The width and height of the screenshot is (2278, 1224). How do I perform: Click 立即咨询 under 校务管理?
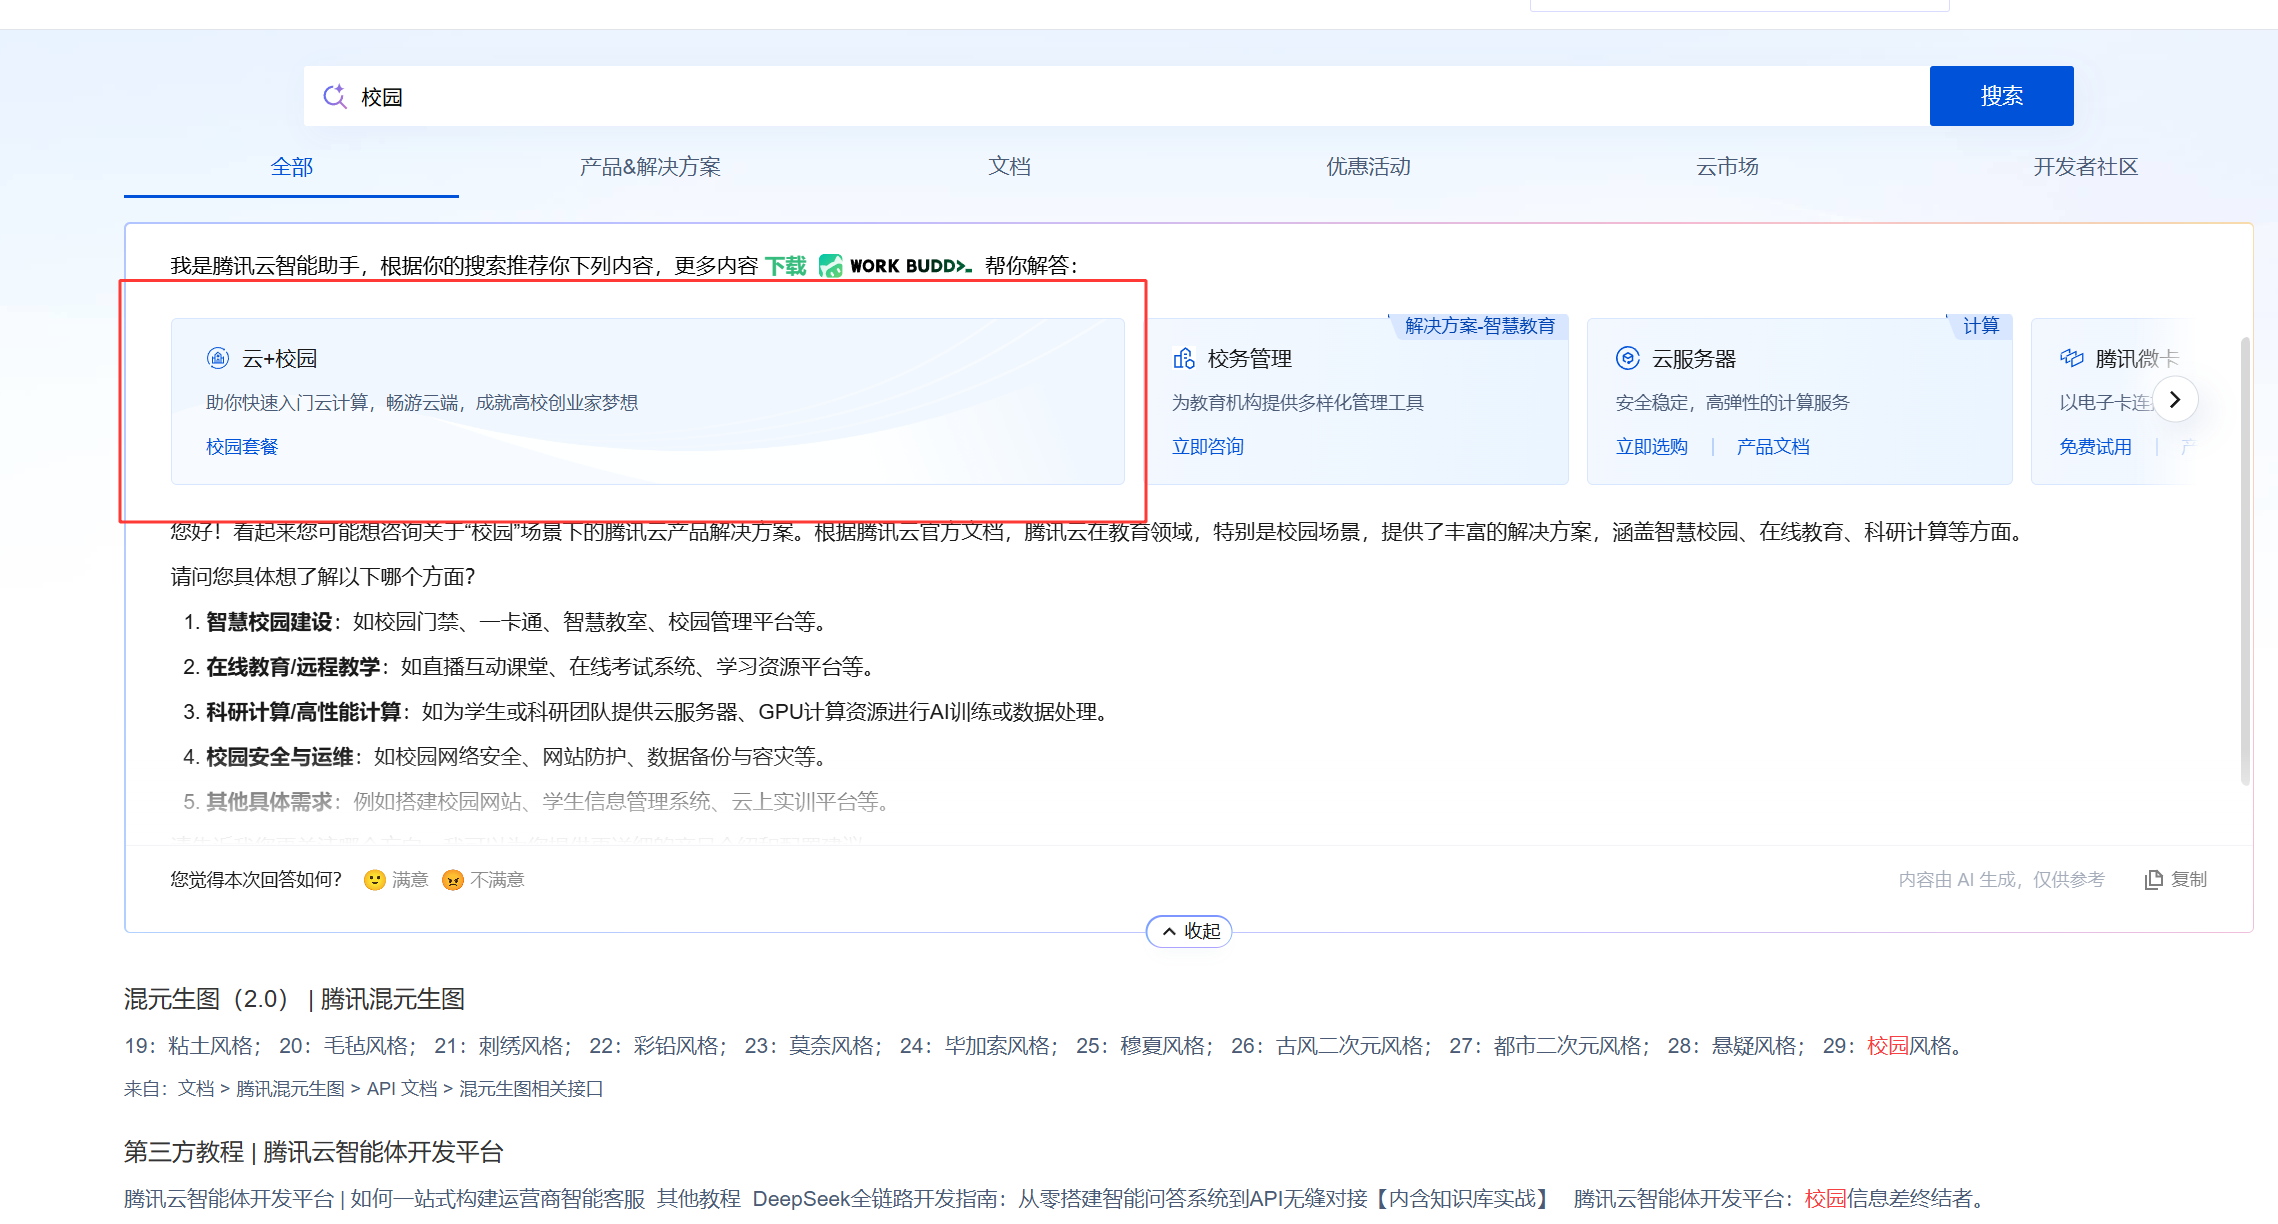click(x=1208, y=447)
